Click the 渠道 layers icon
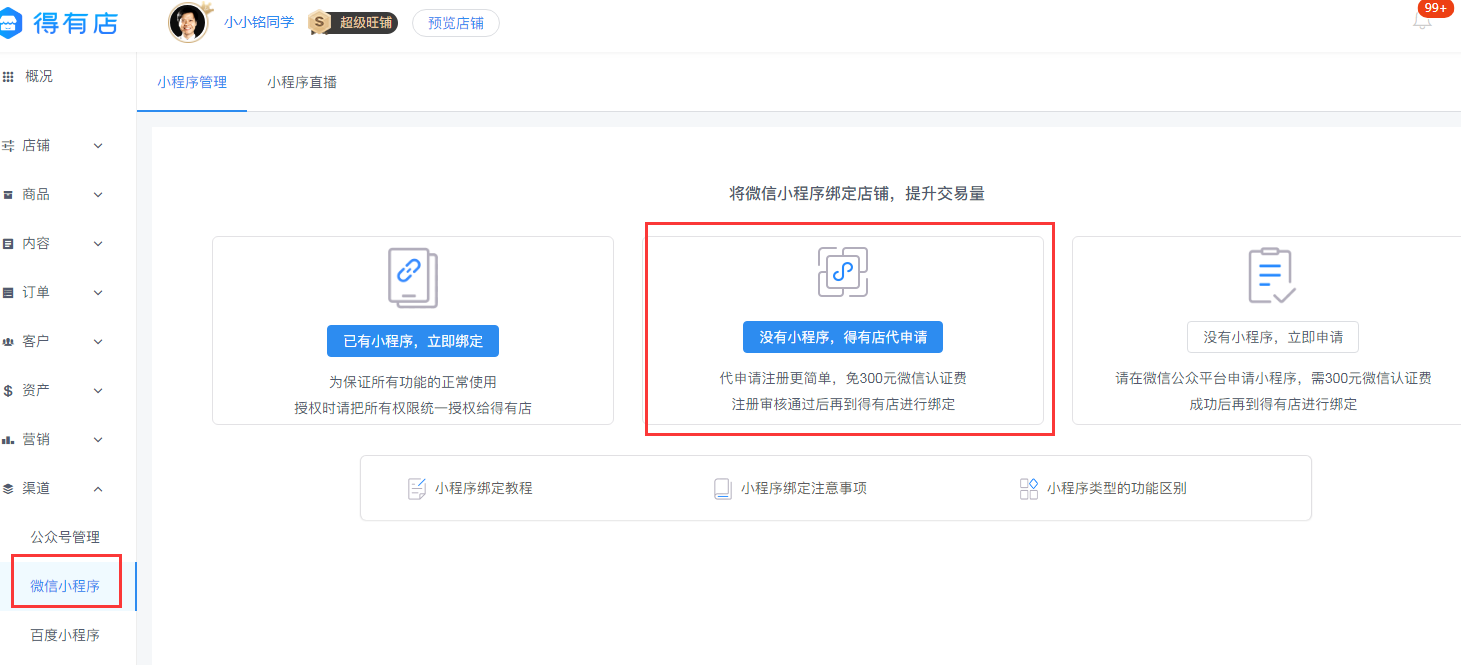 (8, 489)
